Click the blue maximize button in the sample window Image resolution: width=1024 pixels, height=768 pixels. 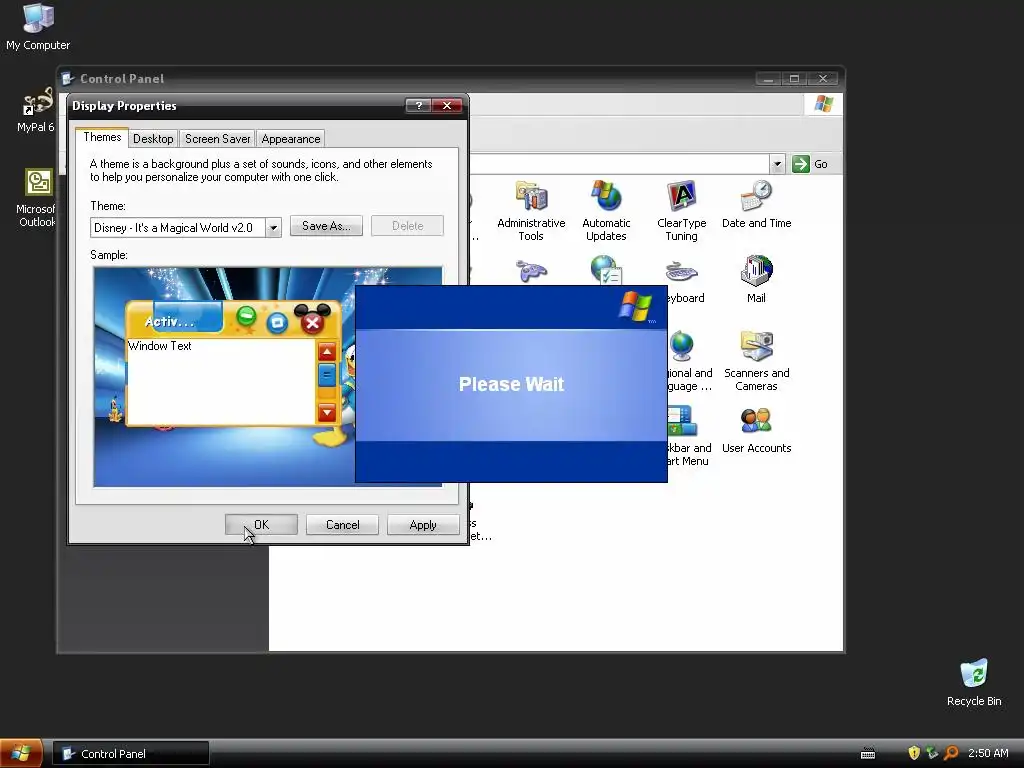click(278, 323)
